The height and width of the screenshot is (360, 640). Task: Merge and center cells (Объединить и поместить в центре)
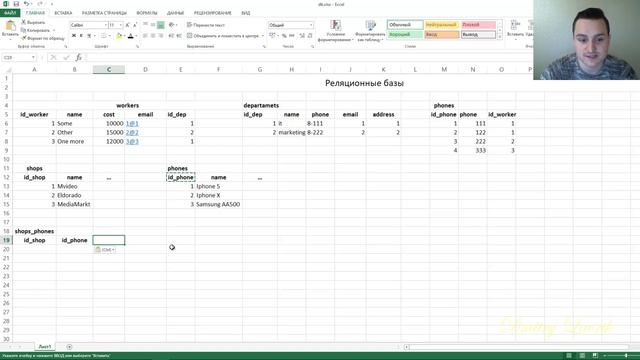point(223,36)
